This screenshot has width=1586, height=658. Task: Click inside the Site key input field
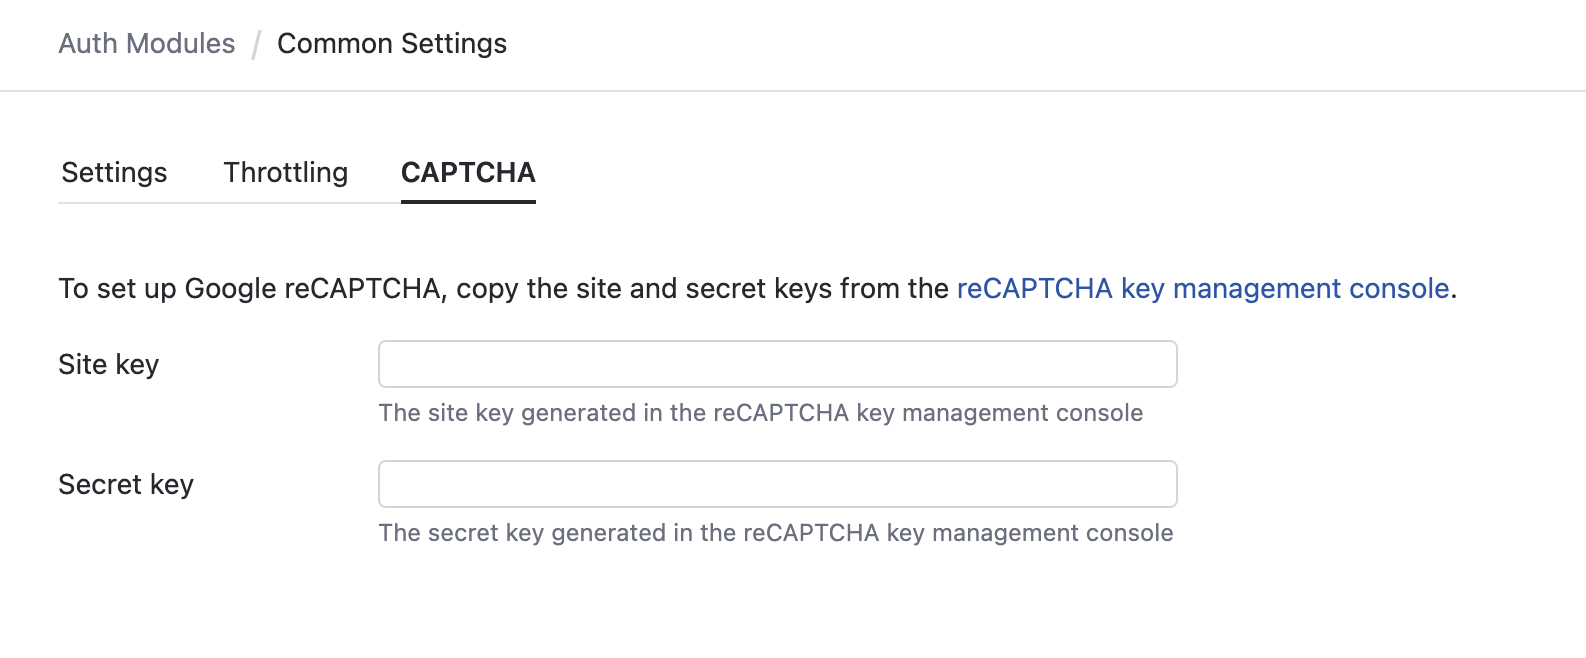pyautogui.click(x=777, y=364)
